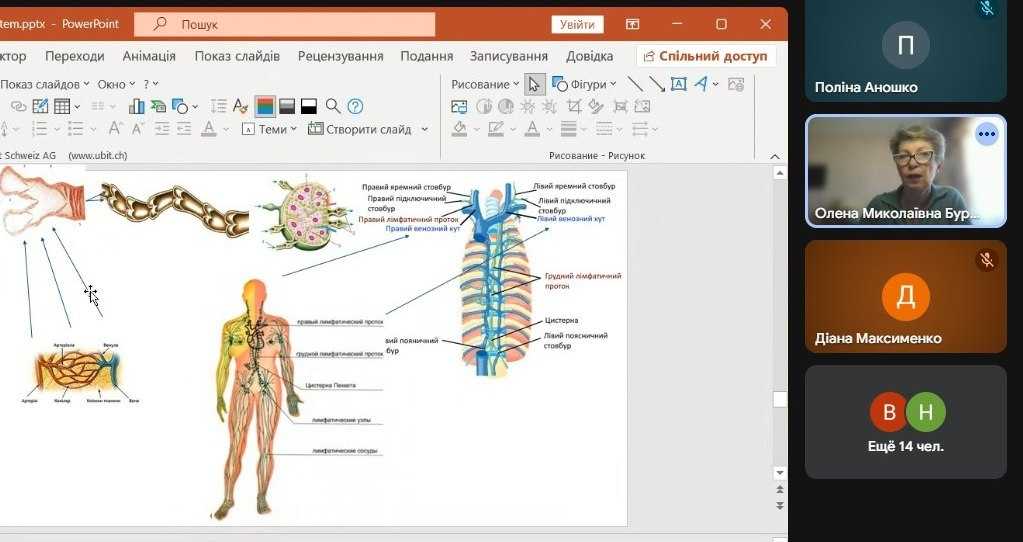Screen dimensions: 1023x542
Task: Click the Спільний доступ share button
Action: (x=706, y=56)
